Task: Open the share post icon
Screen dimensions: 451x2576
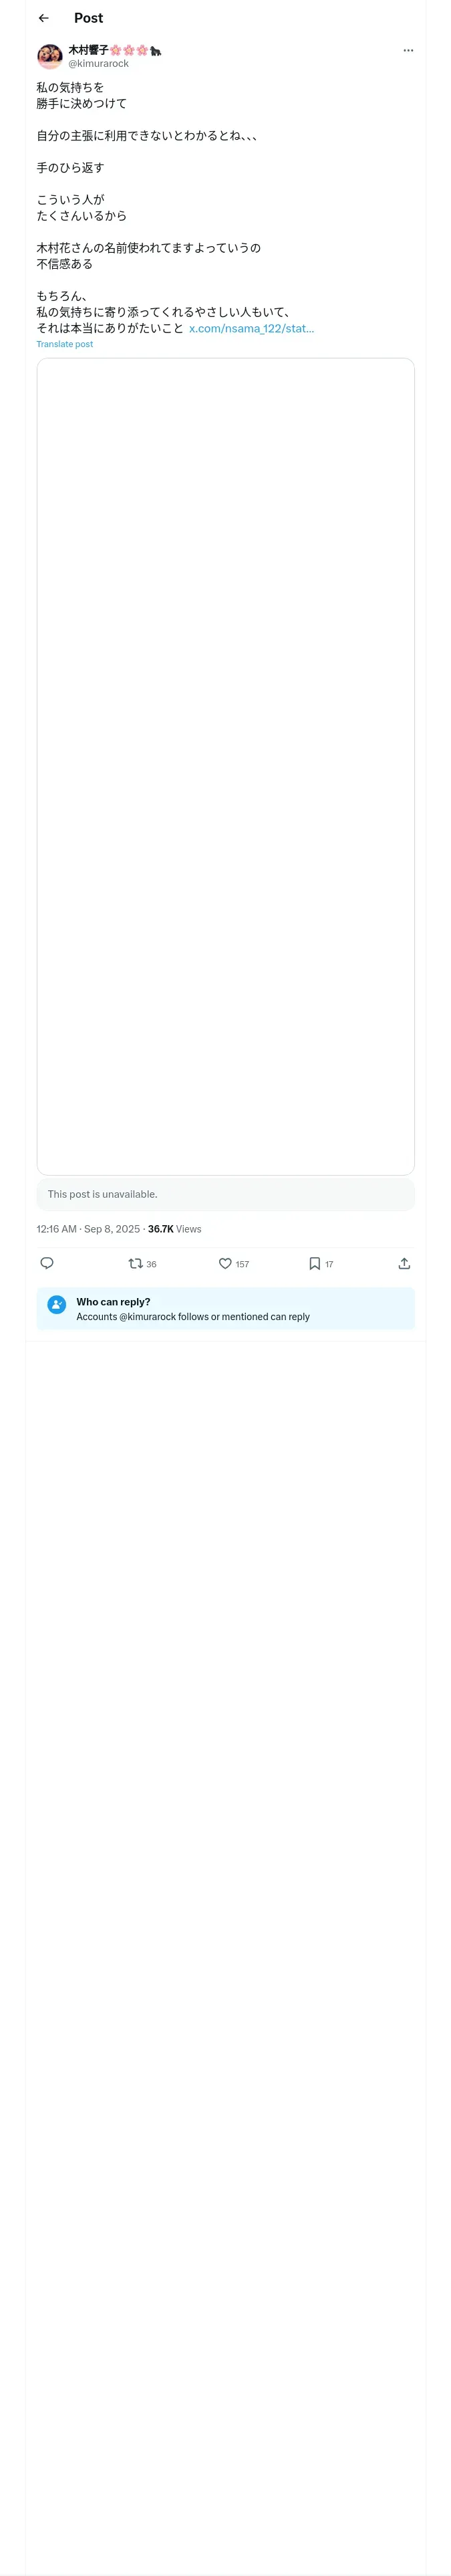Action: point(404,1263)
